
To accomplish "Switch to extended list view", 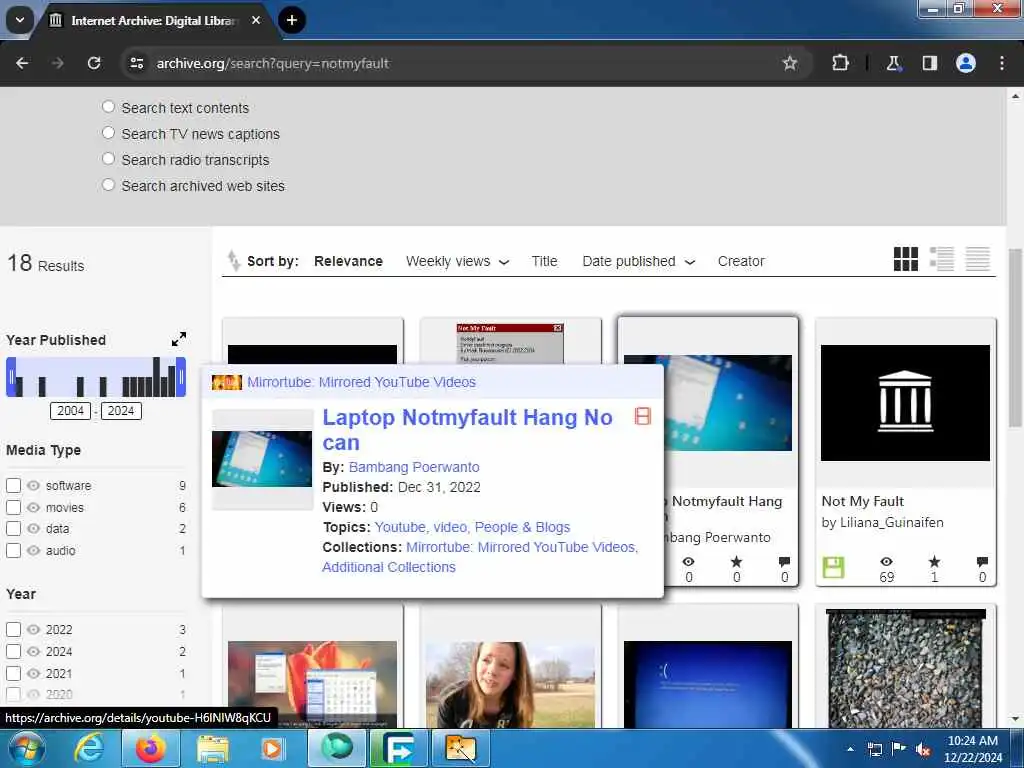I will [941, 259].
